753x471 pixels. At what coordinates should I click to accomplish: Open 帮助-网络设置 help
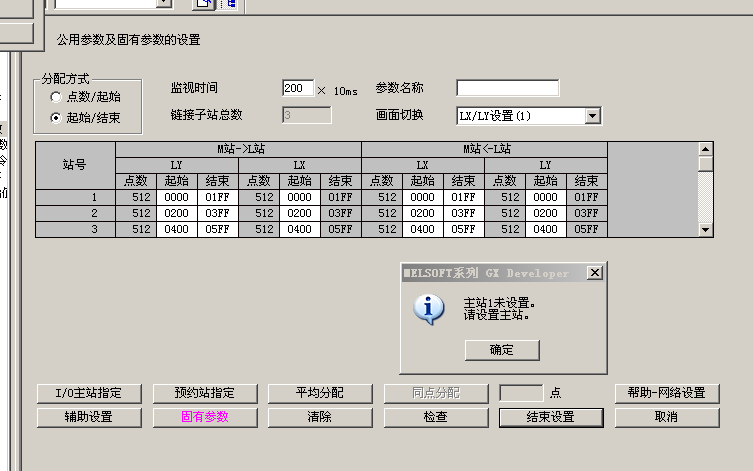point(666,393)
